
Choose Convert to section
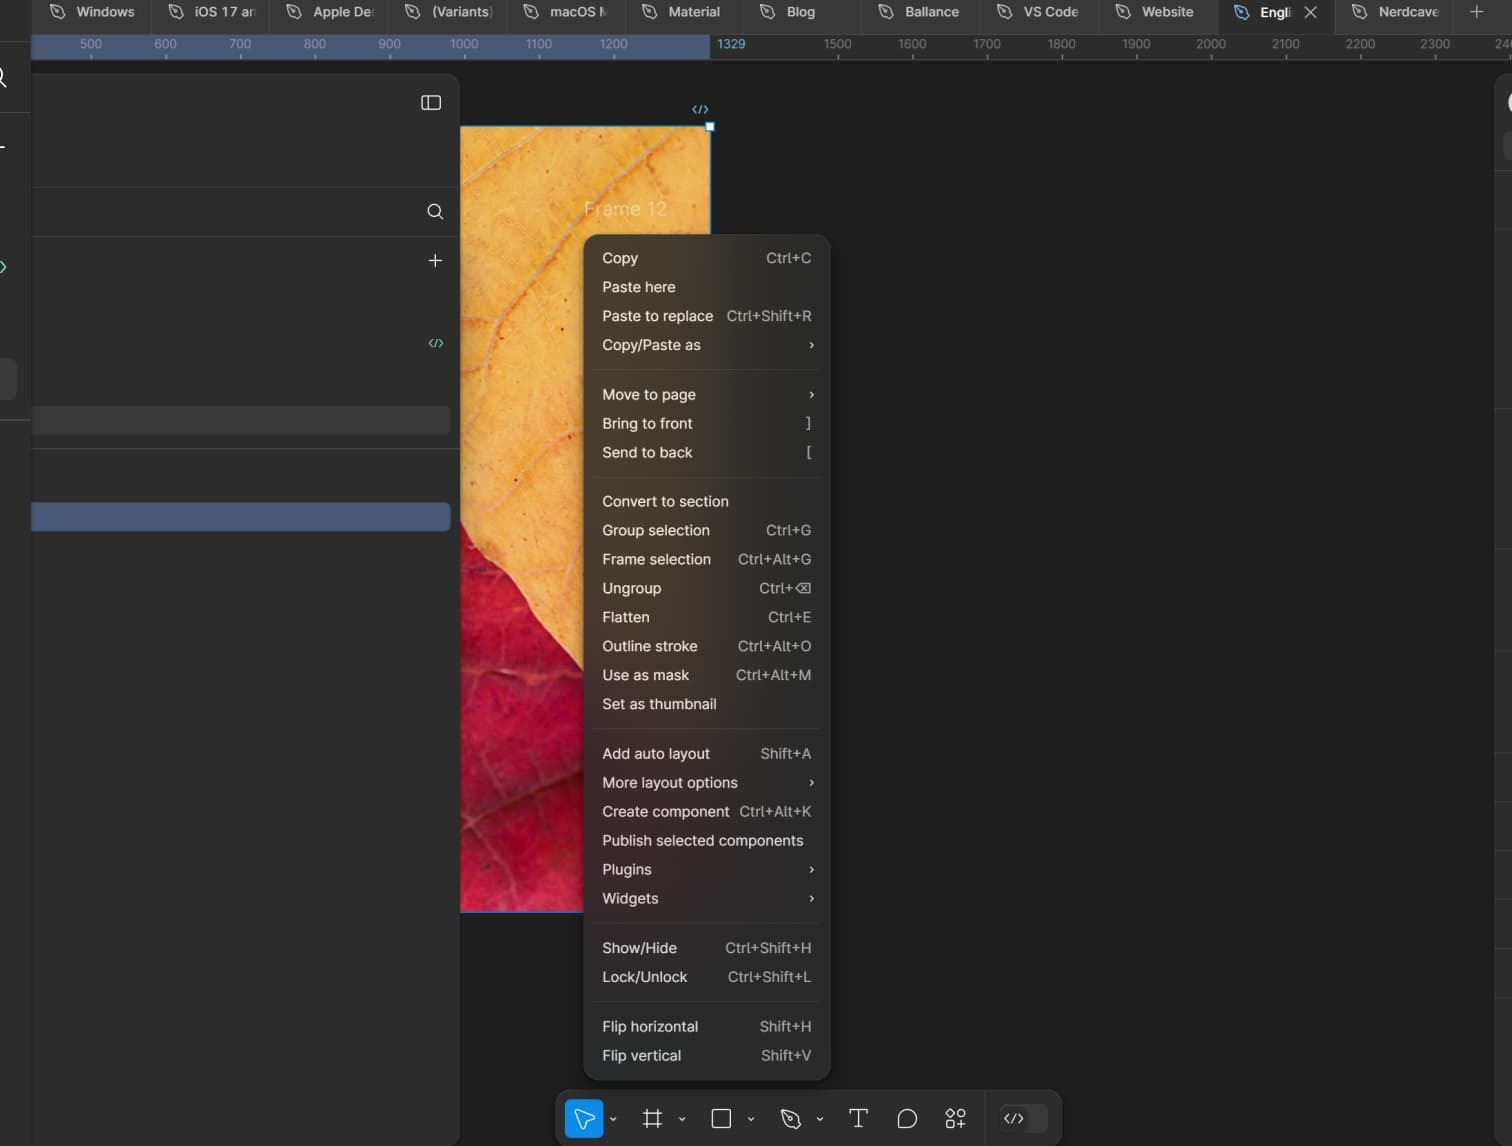706,501
